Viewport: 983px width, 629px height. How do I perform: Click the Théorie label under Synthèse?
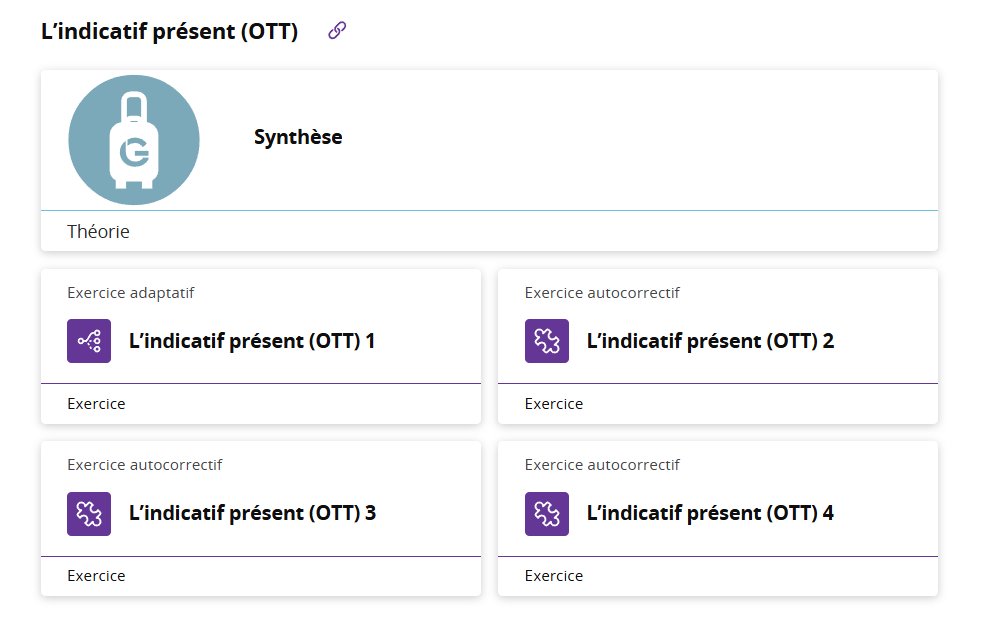click(98, 231)
